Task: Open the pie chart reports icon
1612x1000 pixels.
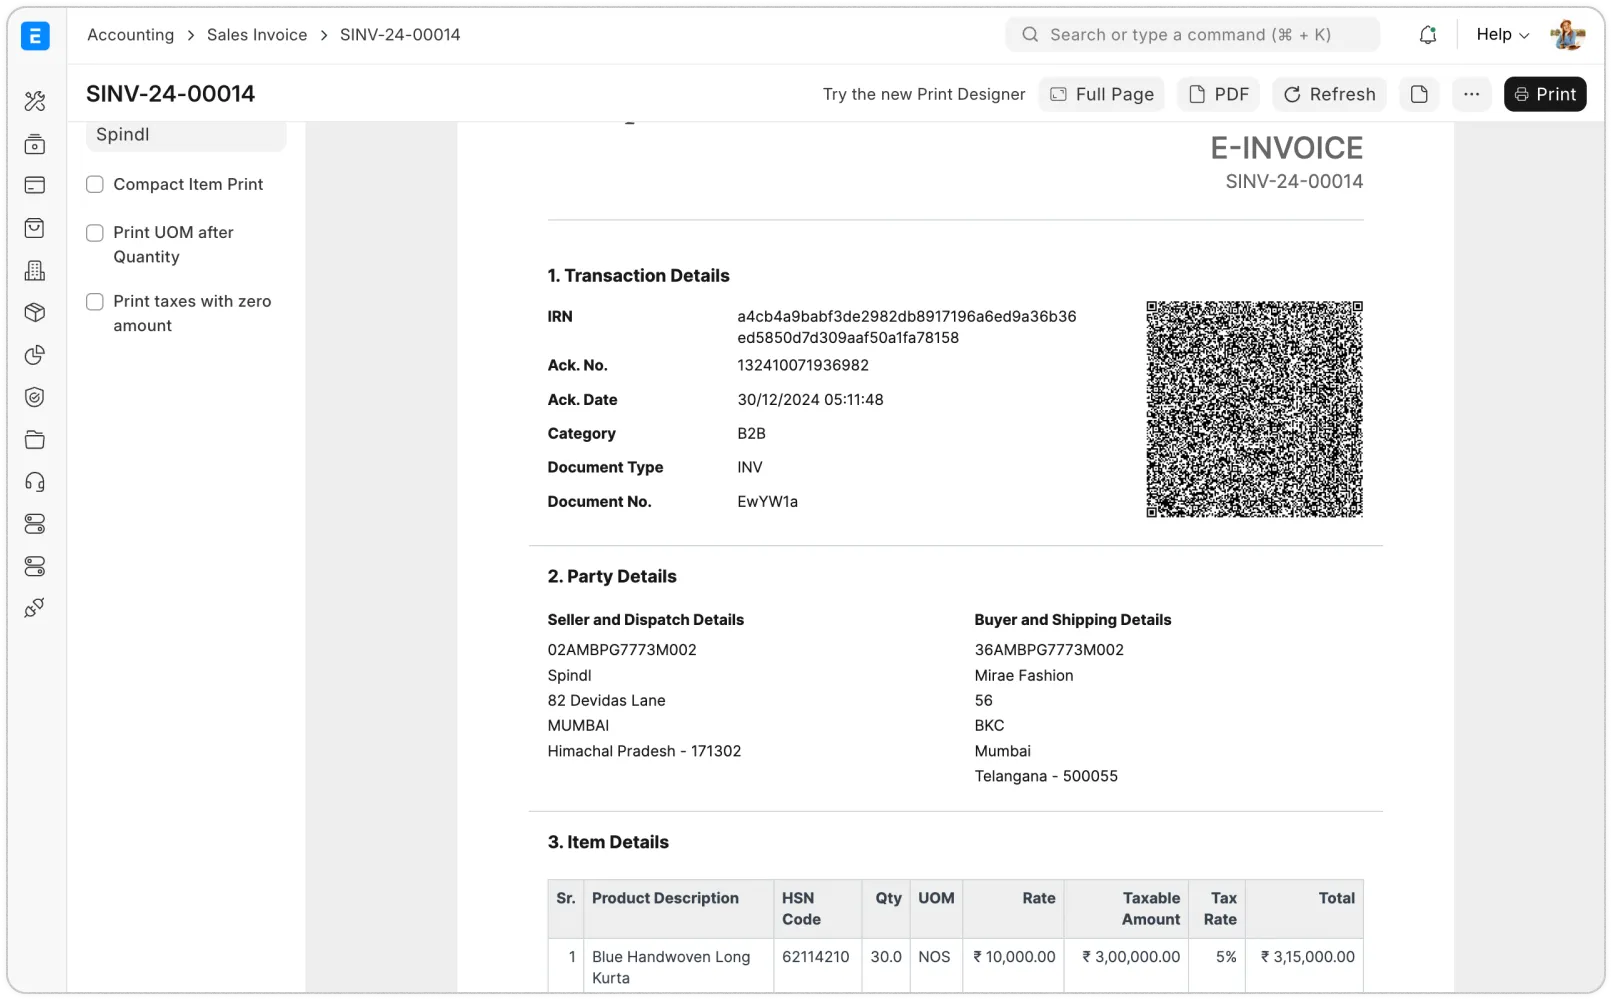Action: coord(35,355)
